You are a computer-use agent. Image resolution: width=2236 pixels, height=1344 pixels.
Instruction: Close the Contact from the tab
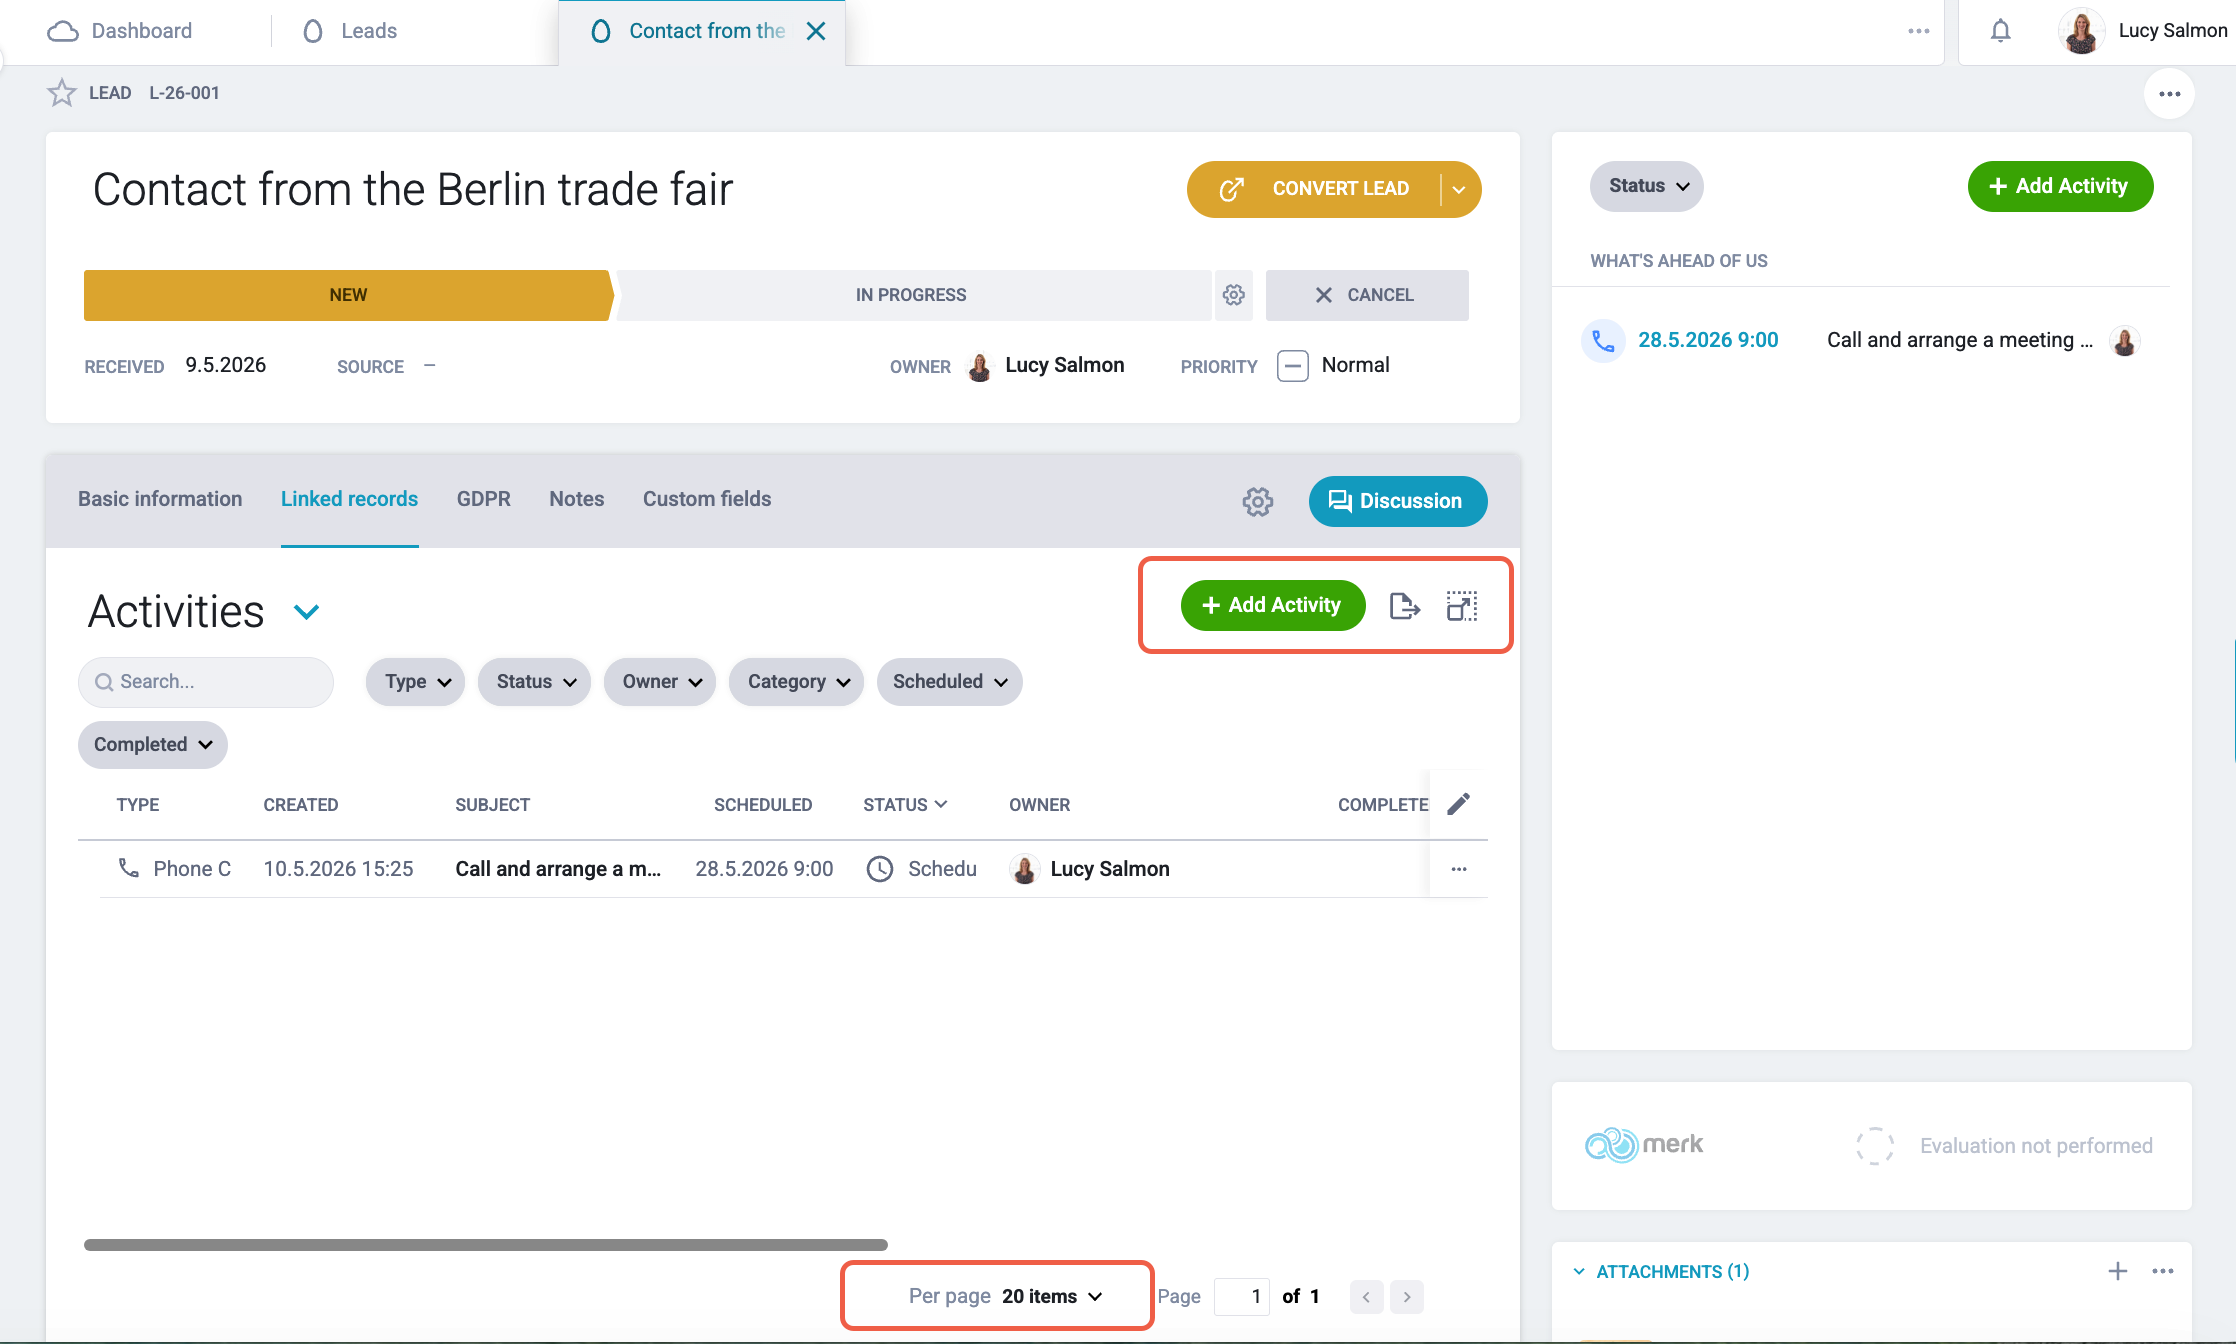click(x=816, y=31)
